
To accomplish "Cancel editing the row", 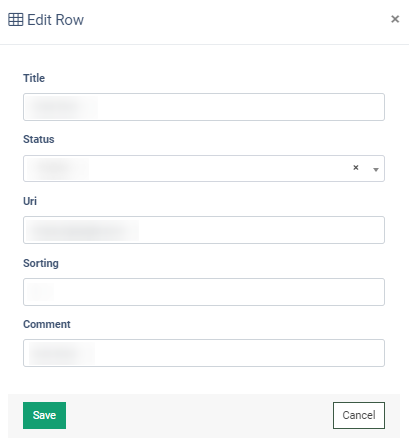I will click(x=359, y=415).
